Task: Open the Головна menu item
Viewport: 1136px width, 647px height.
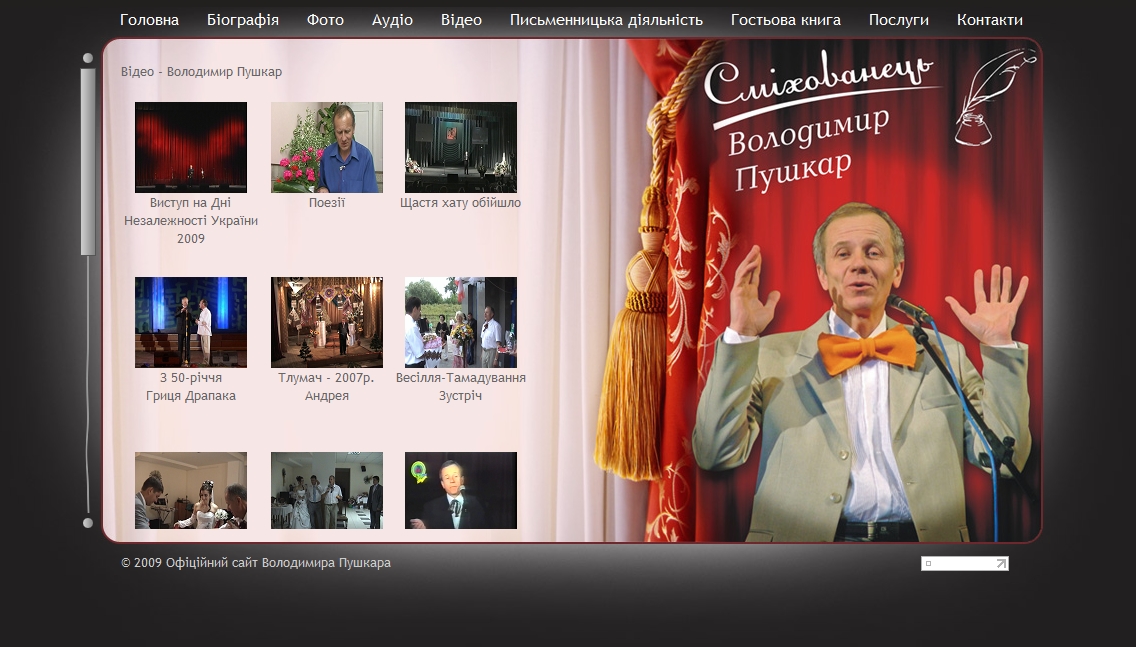Action: coord(148,19)
